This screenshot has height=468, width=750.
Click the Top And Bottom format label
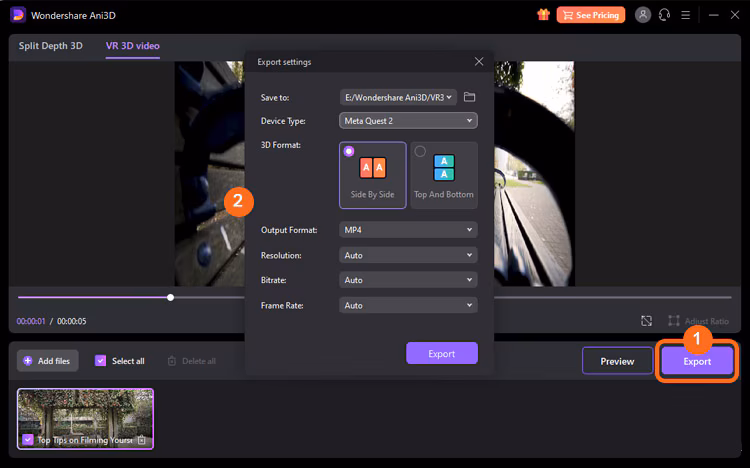[x=444, y=194]
